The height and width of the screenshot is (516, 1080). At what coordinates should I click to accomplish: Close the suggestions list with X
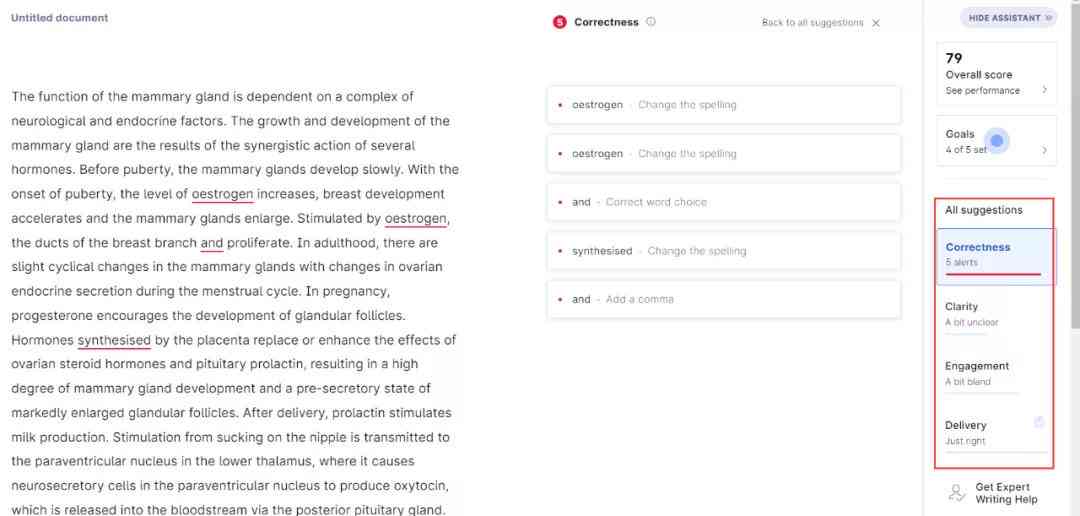tap(876, 23)
